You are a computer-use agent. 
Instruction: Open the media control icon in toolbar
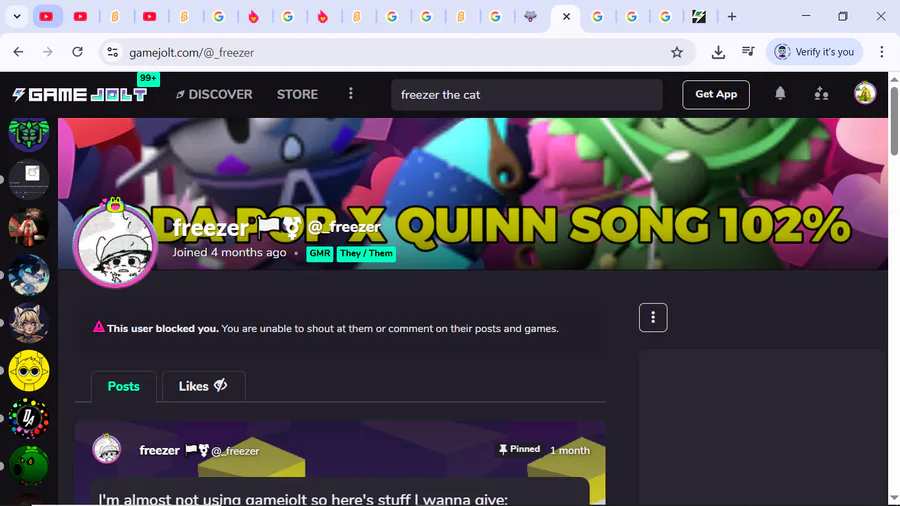(748, 52)
